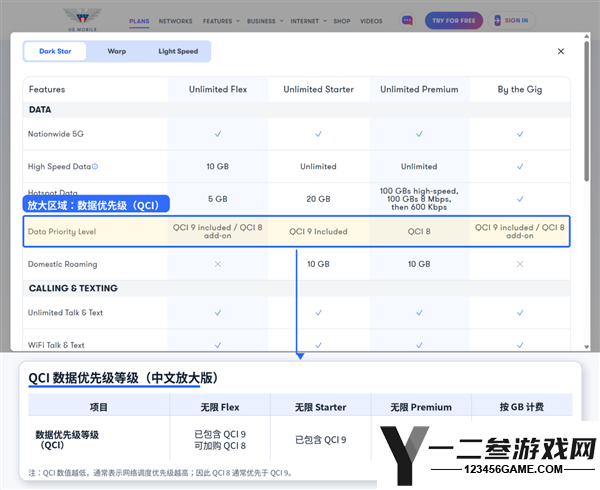The height and width of the screenshot is (490, 600).
Task: Click the DATA section header
Action: tap(40, 110)
